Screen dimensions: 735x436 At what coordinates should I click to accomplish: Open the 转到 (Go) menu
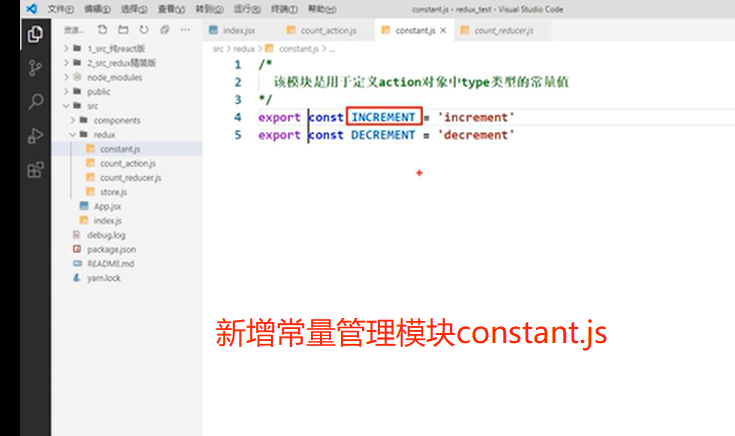[209, 9]
